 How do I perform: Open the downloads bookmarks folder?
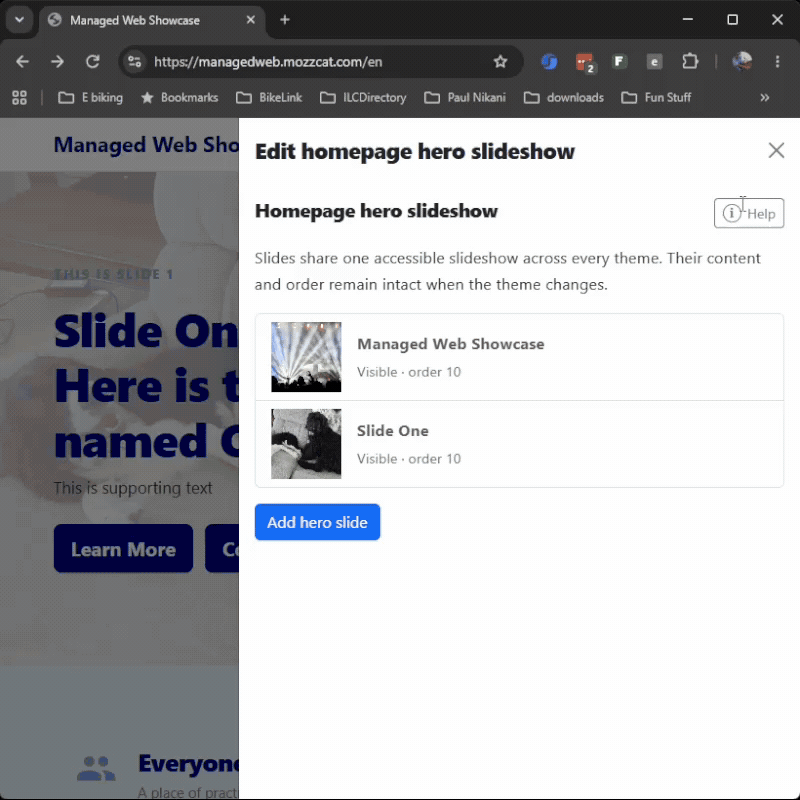click(564, 97)
